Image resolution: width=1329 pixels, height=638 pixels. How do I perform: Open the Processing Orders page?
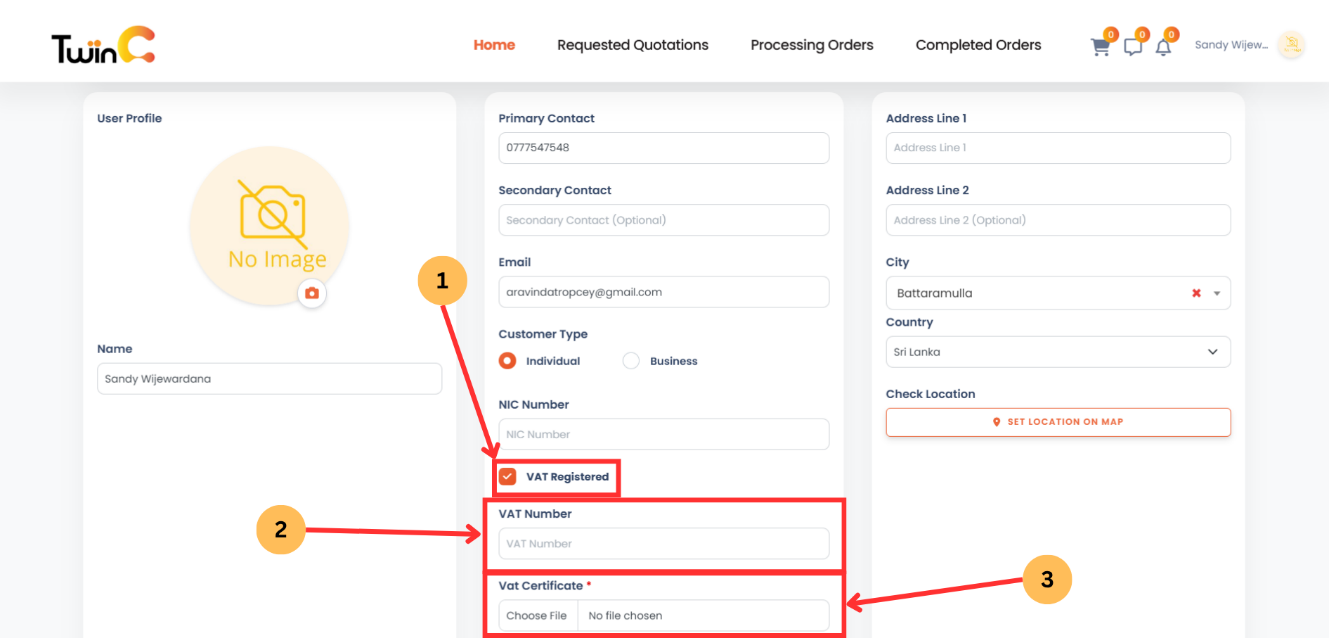pyautogui.click(x=811, y=44)
